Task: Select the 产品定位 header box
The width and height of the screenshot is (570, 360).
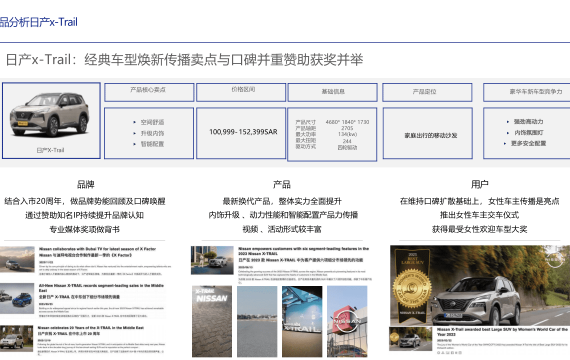Action: 427,92
